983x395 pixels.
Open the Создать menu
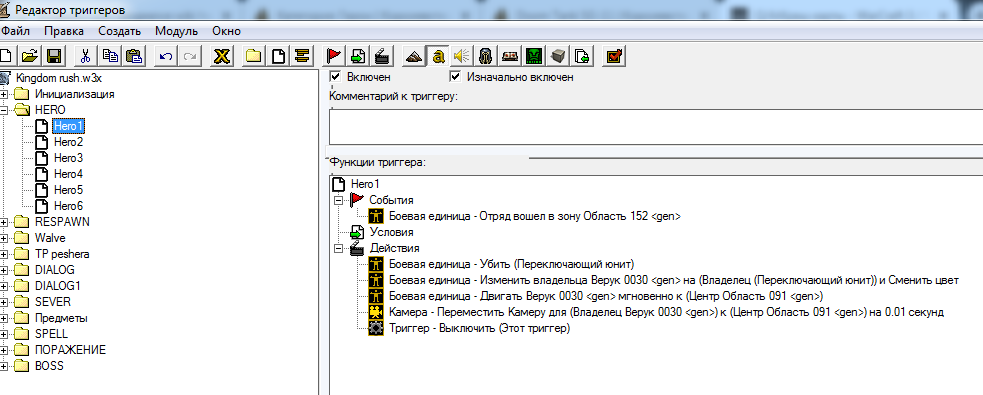tap(119, 31)
